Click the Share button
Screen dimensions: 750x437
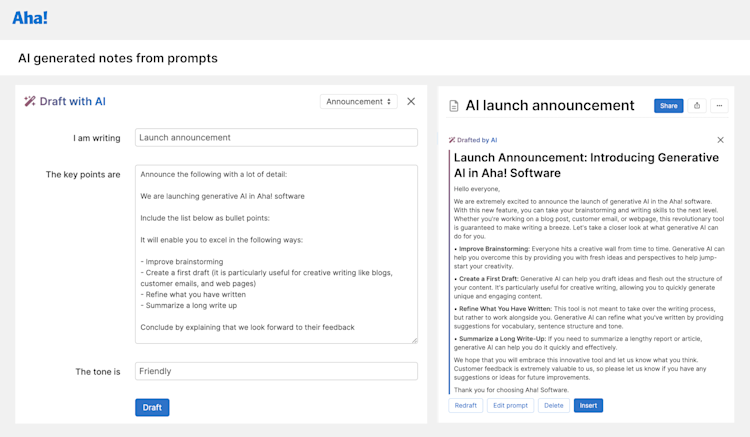click(x=668, y=106)
